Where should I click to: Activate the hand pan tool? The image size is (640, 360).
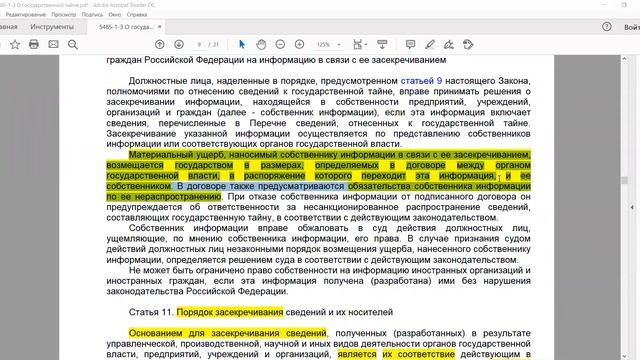tap(261, 44)
